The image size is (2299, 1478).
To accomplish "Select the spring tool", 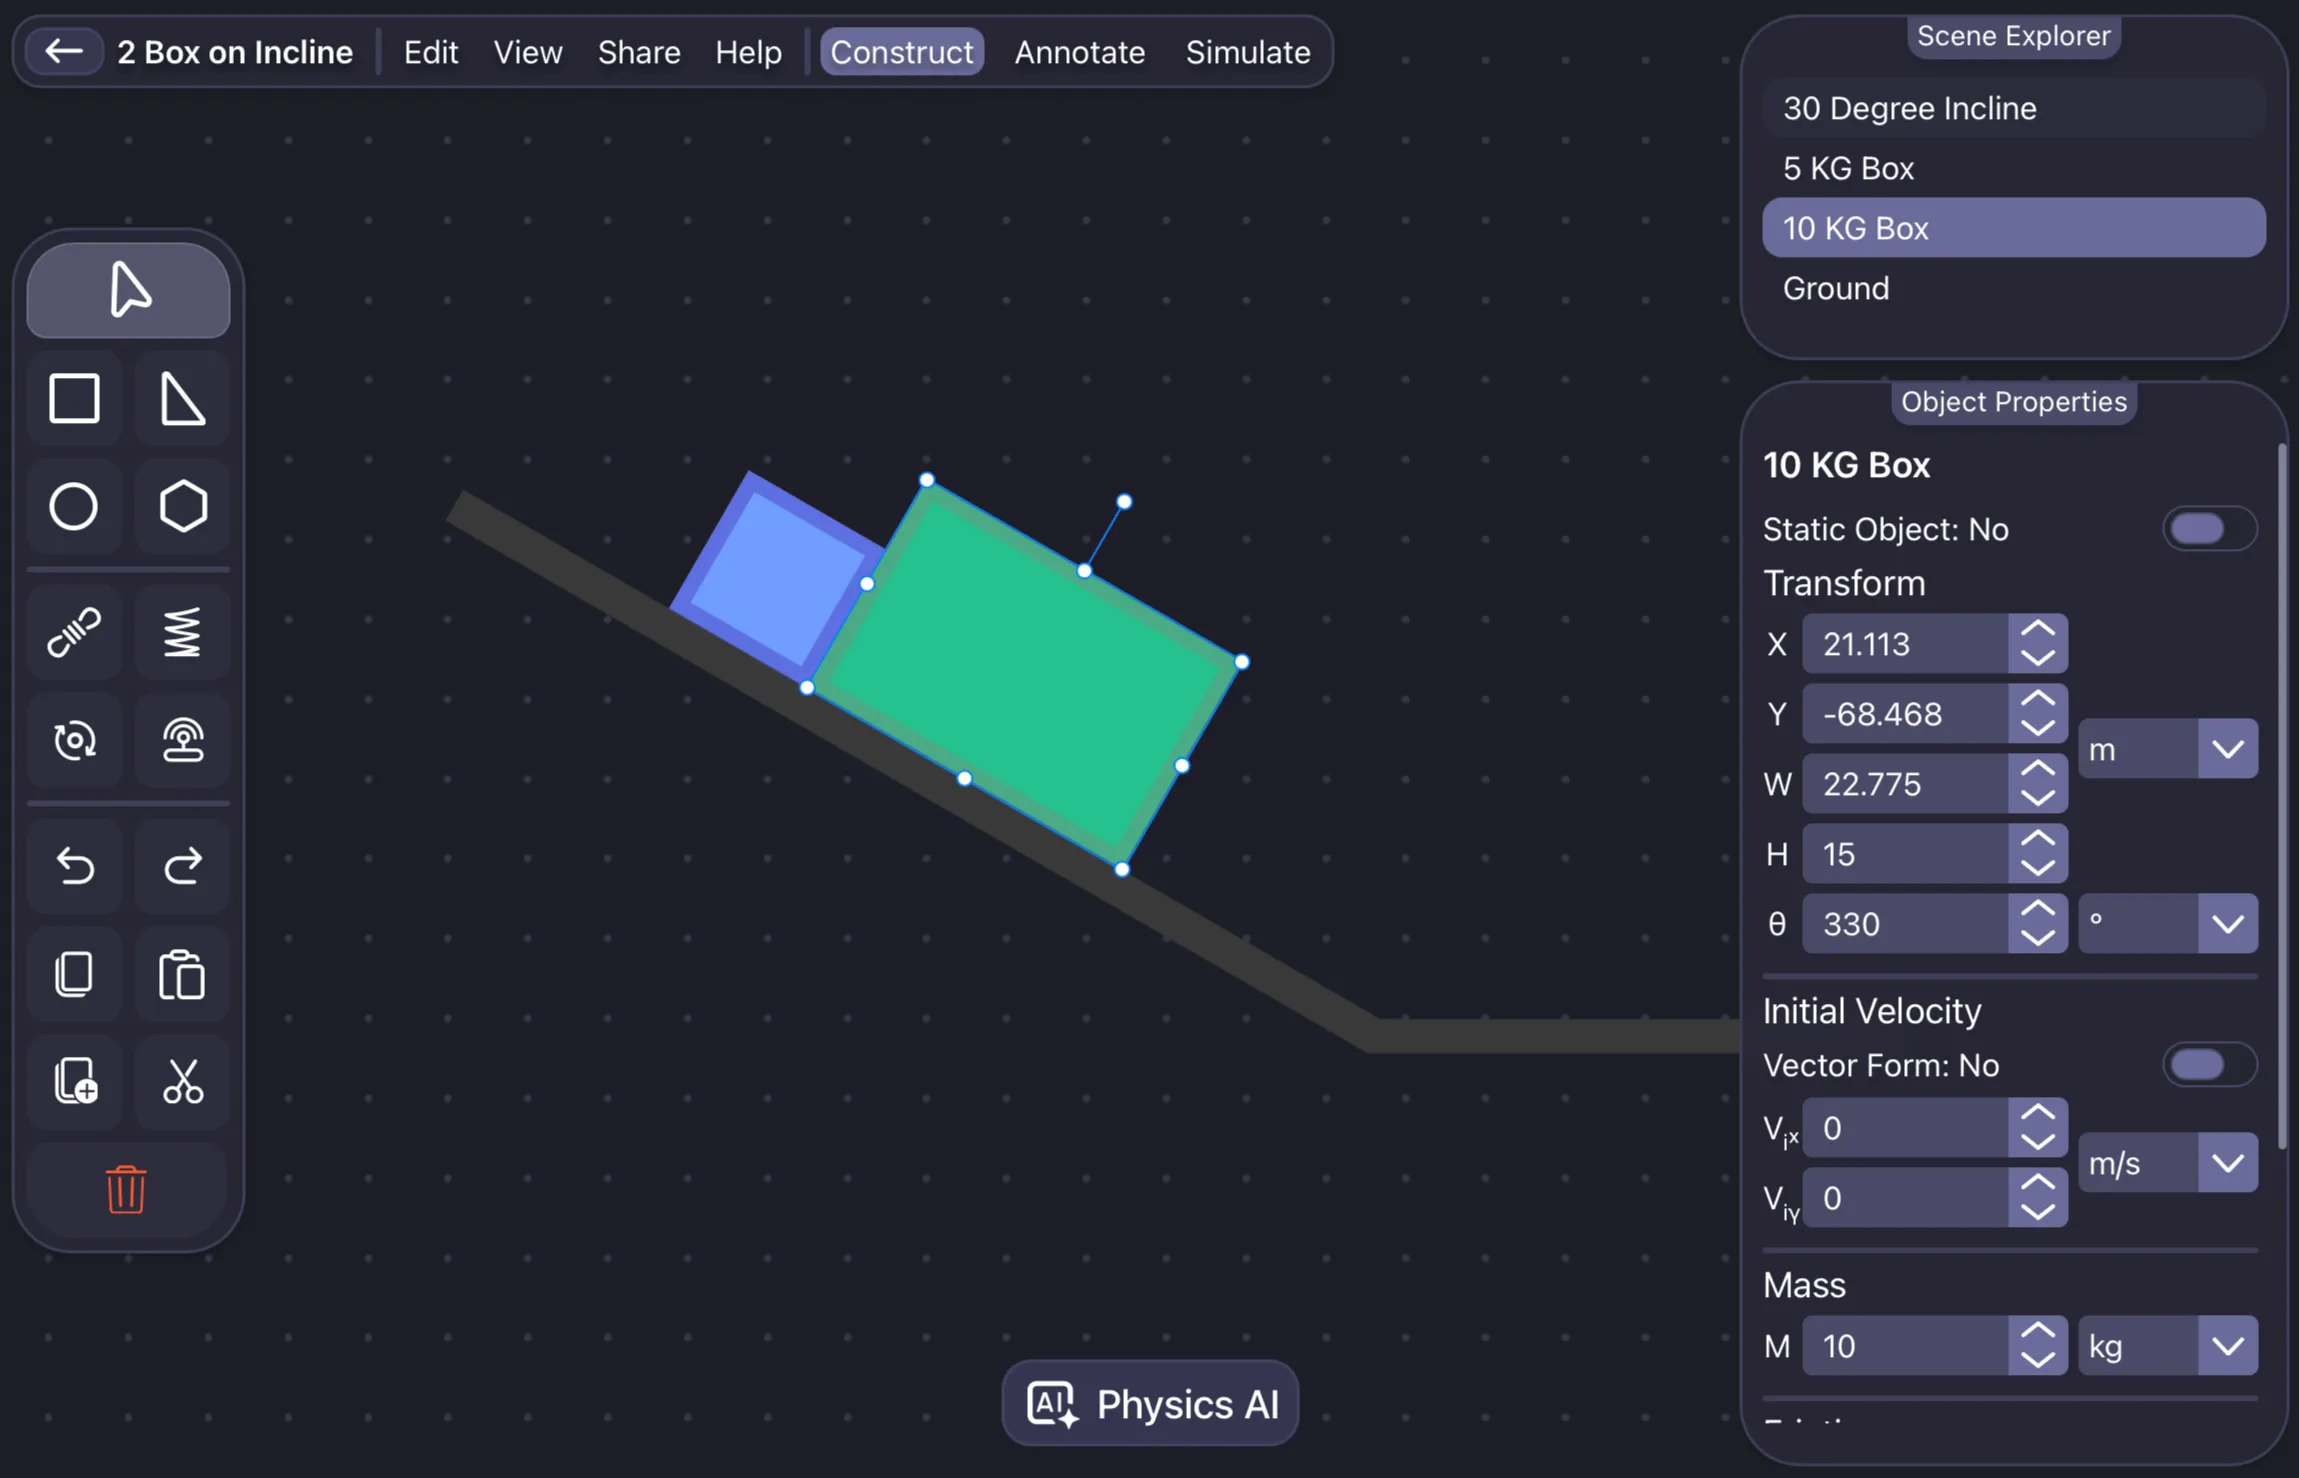I will (x=182, y=632).
